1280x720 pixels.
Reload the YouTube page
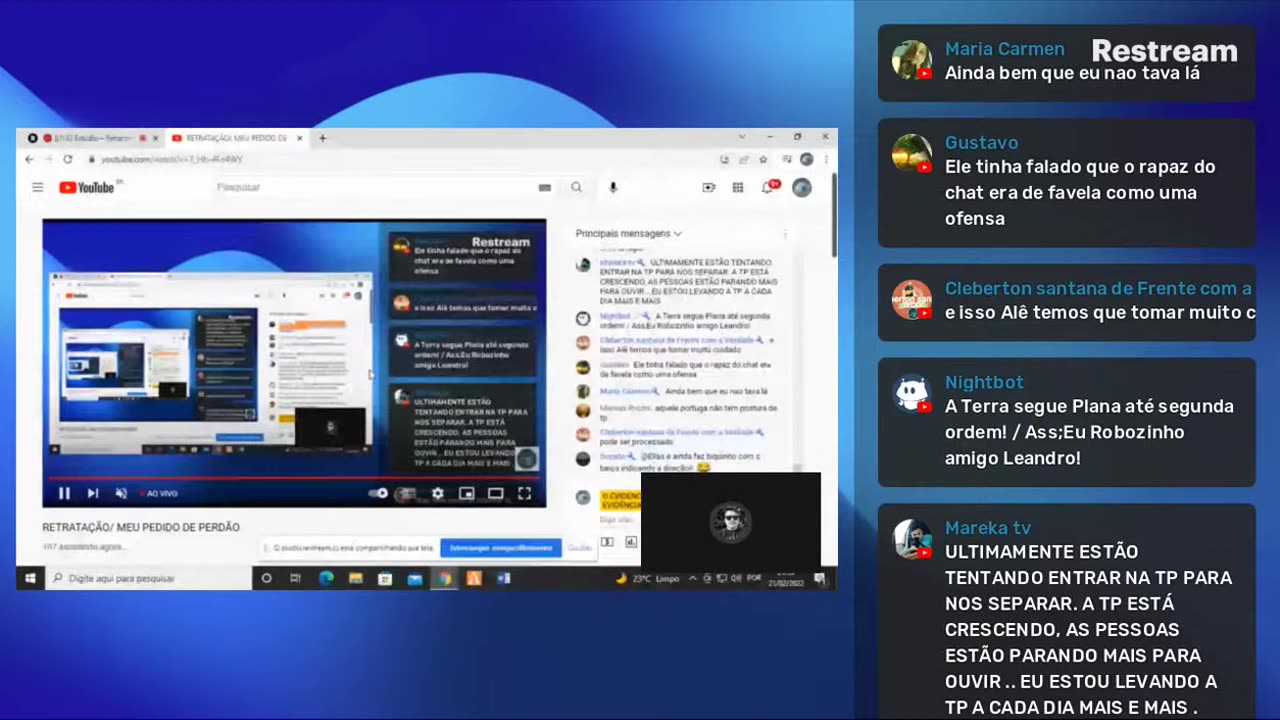[67, 159]
